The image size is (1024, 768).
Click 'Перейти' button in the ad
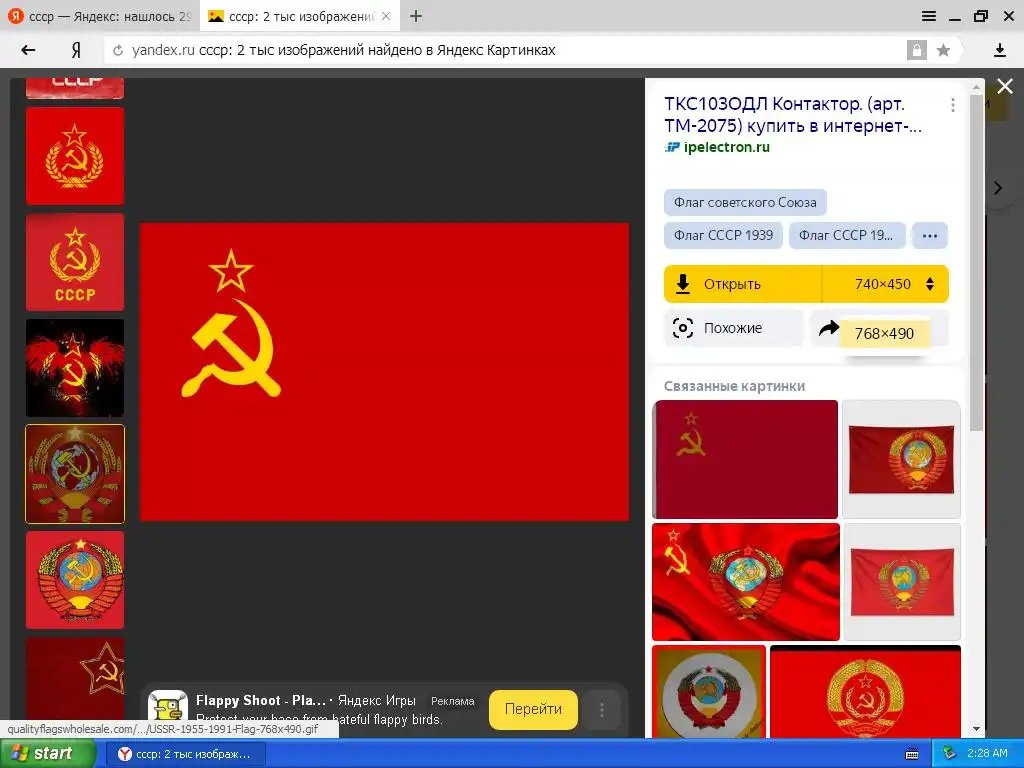click(x=533, y=709)
